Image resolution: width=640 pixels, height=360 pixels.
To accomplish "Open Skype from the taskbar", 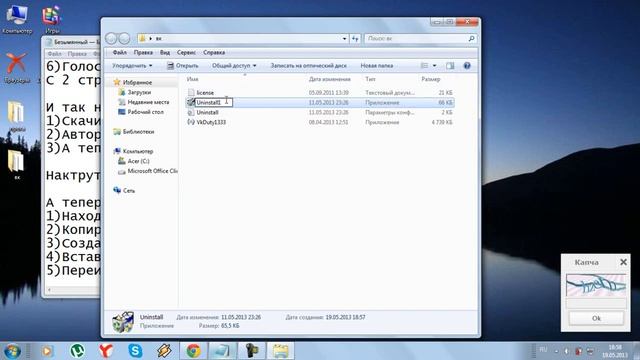I will [135, 351].
